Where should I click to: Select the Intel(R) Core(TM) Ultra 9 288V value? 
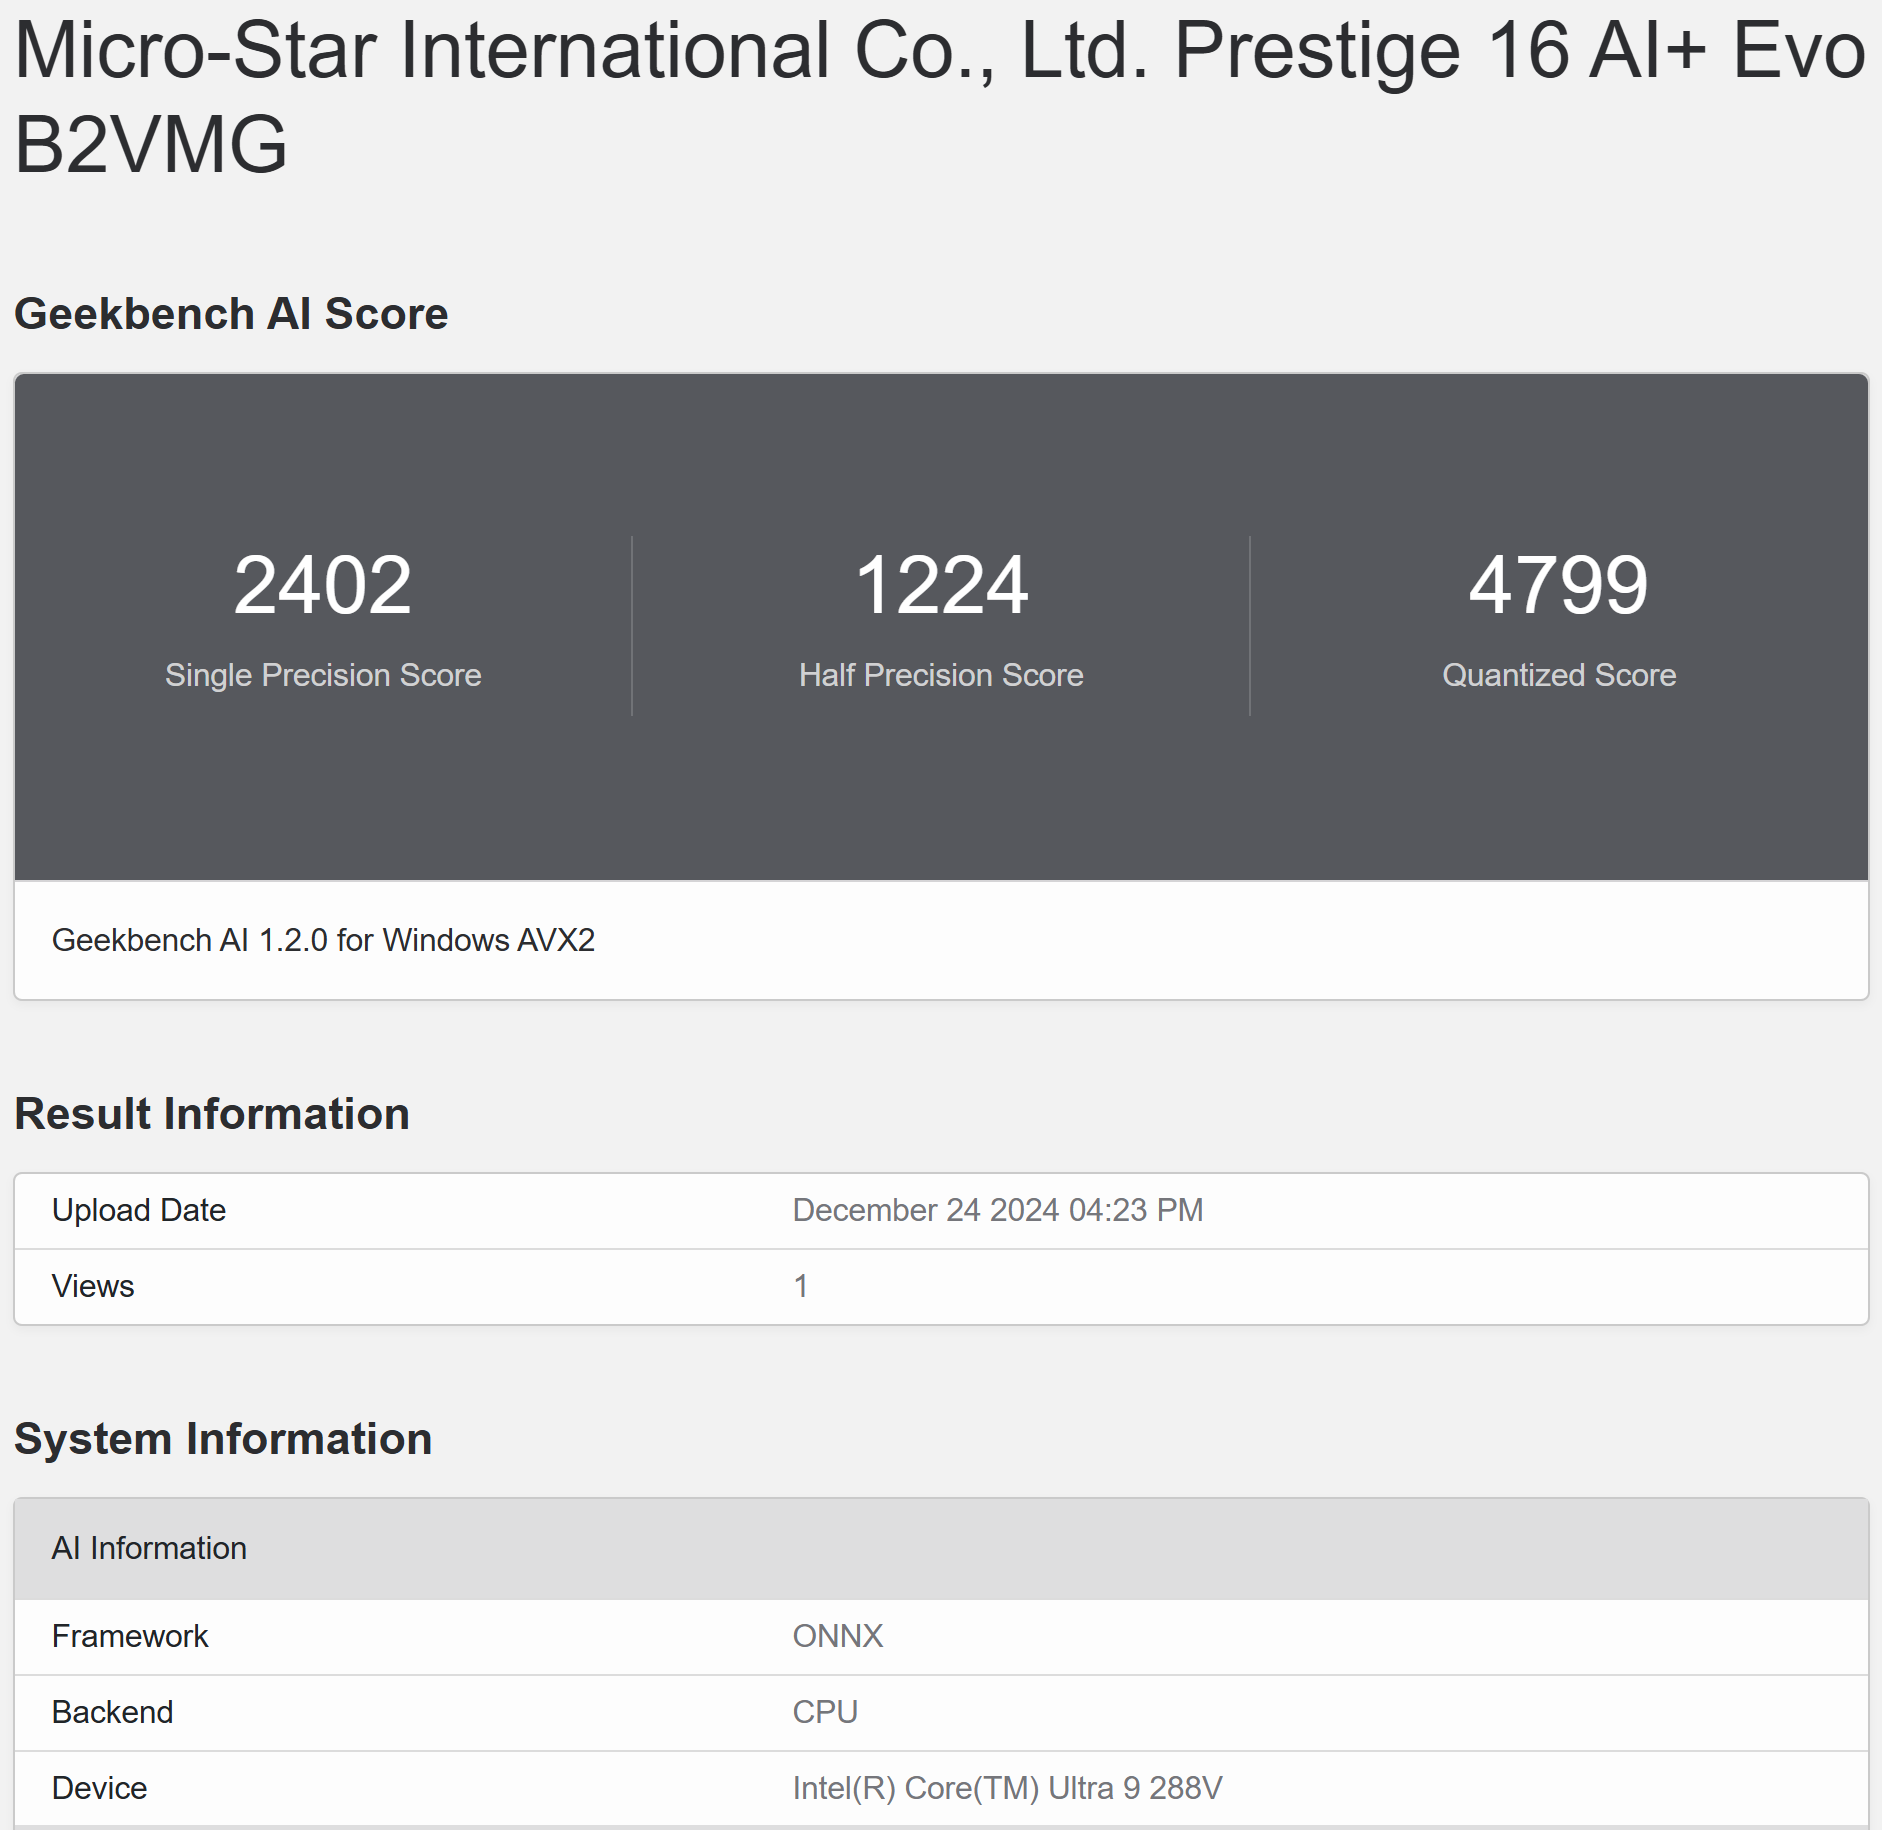coord(1007,1788)
